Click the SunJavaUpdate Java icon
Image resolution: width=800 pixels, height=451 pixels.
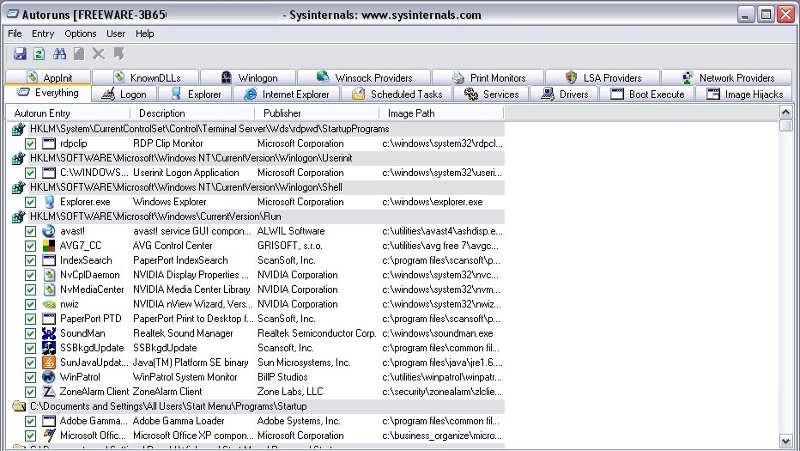(48, 363)
